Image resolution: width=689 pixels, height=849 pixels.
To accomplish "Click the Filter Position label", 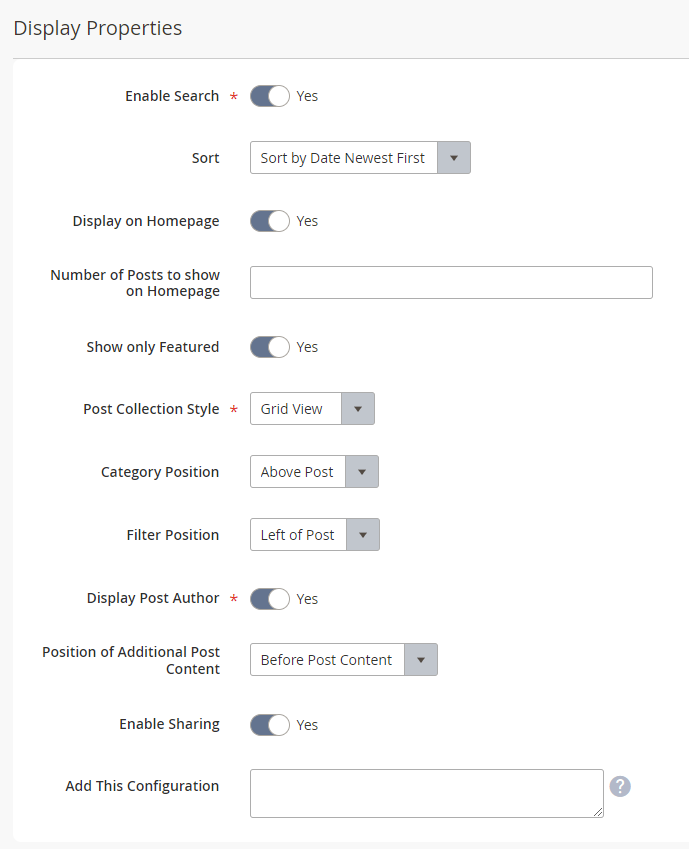I will [x=173, y=535].
